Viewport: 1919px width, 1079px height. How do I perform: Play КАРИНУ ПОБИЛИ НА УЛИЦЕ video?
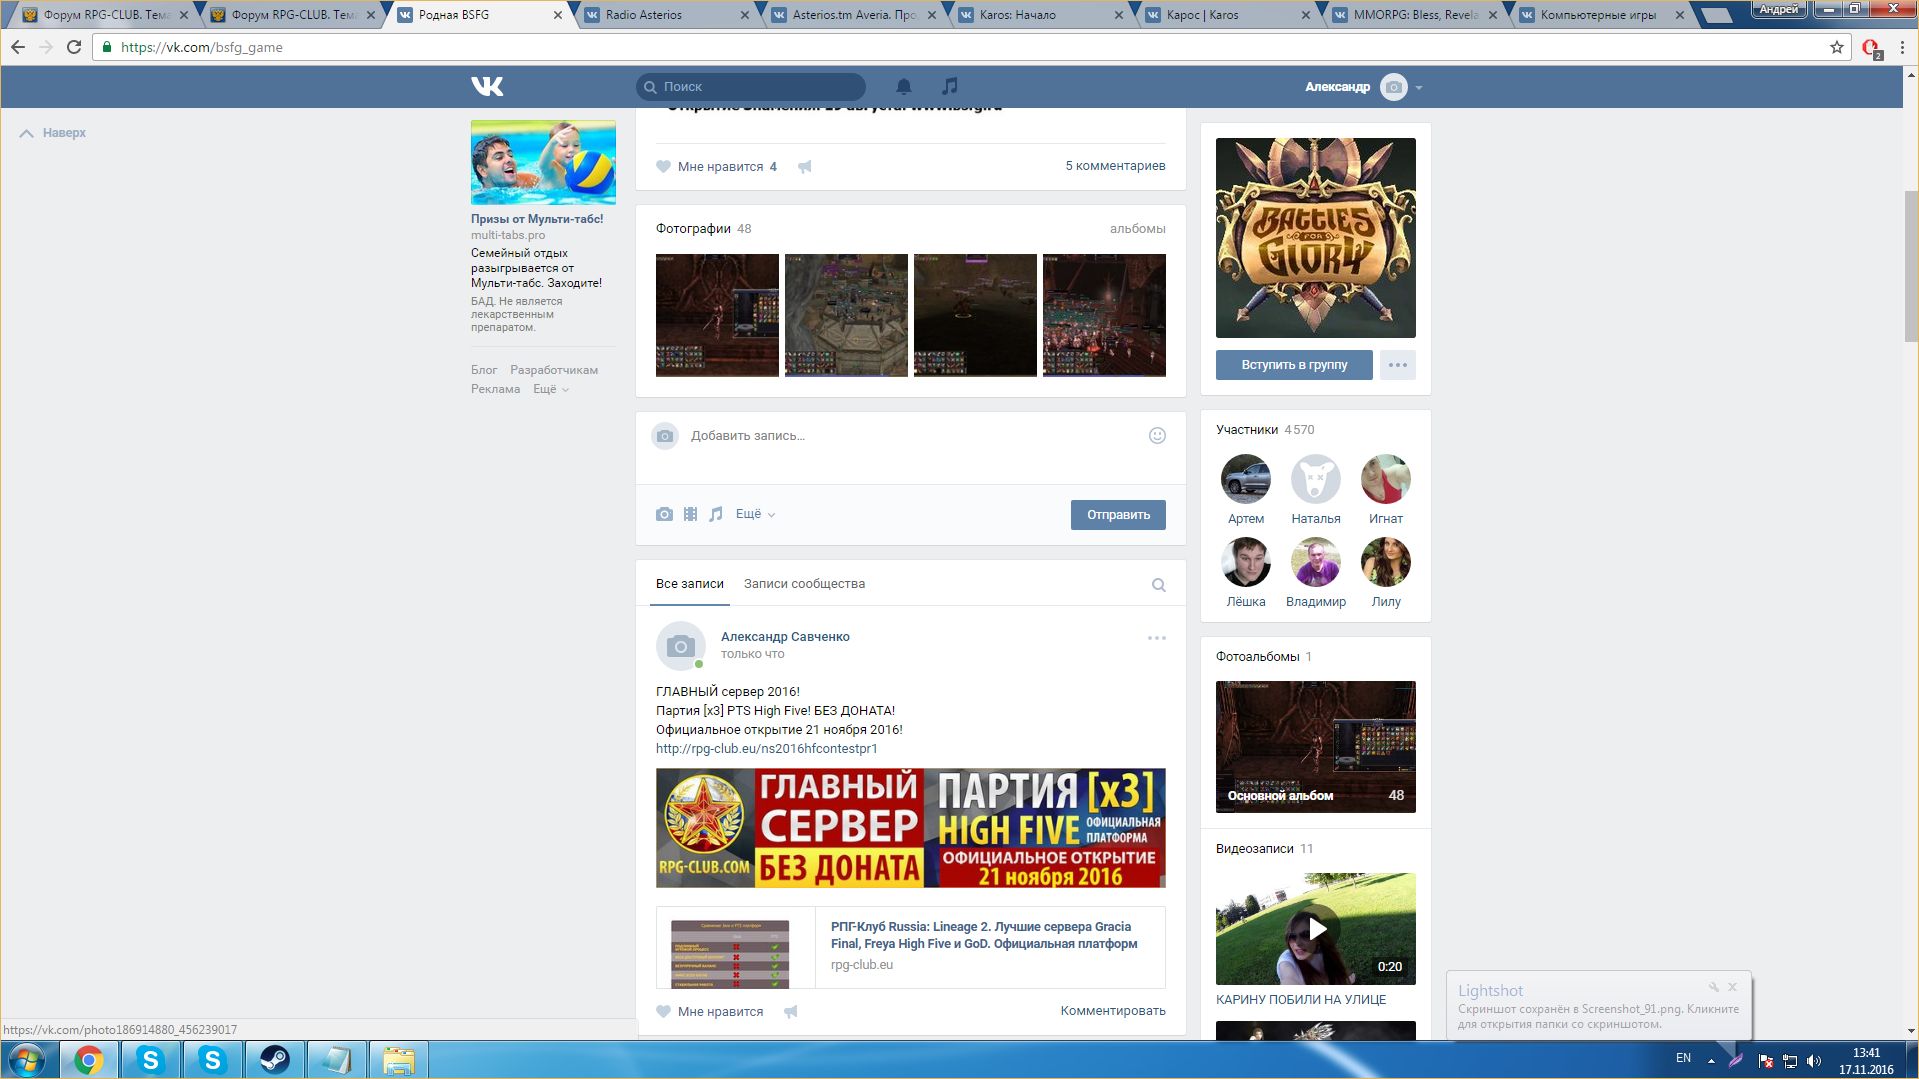pyautogui.click(x=1315, y=929)
